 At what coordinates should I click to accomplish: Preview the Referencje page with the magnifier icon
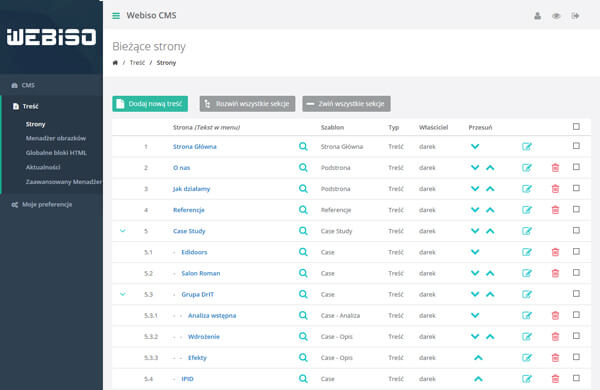click(303, 210)
